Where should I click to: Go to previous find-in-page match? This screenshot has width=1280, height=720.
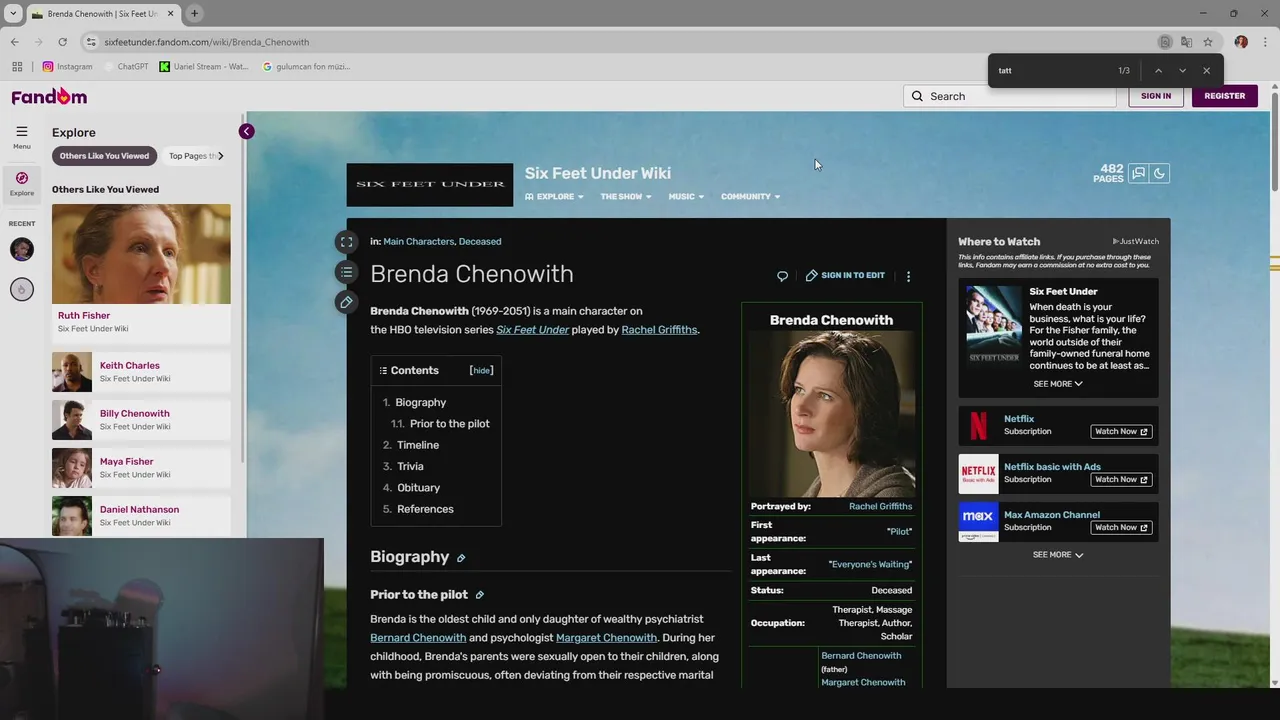click(x=1158, y=70)
